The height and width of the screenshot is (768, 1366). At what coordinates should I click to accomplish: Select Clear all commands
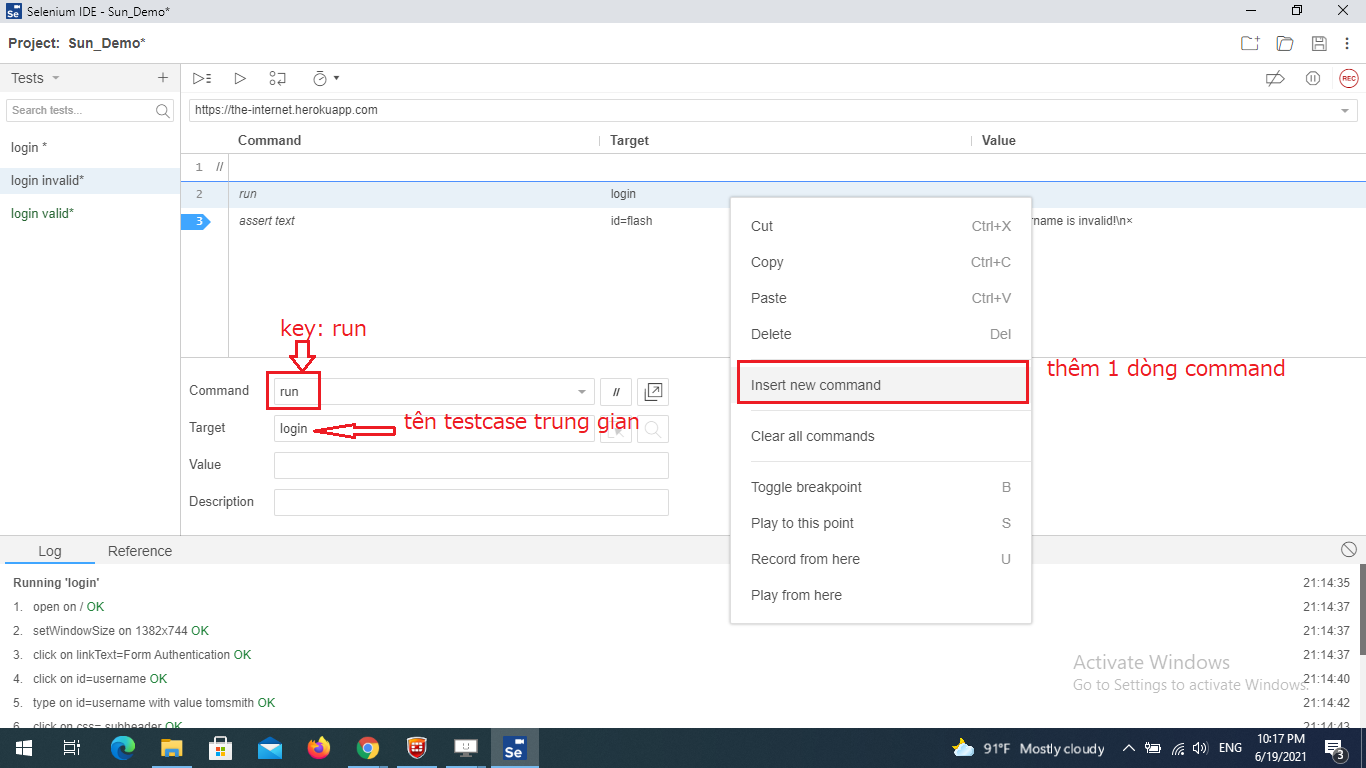point(881,436)
